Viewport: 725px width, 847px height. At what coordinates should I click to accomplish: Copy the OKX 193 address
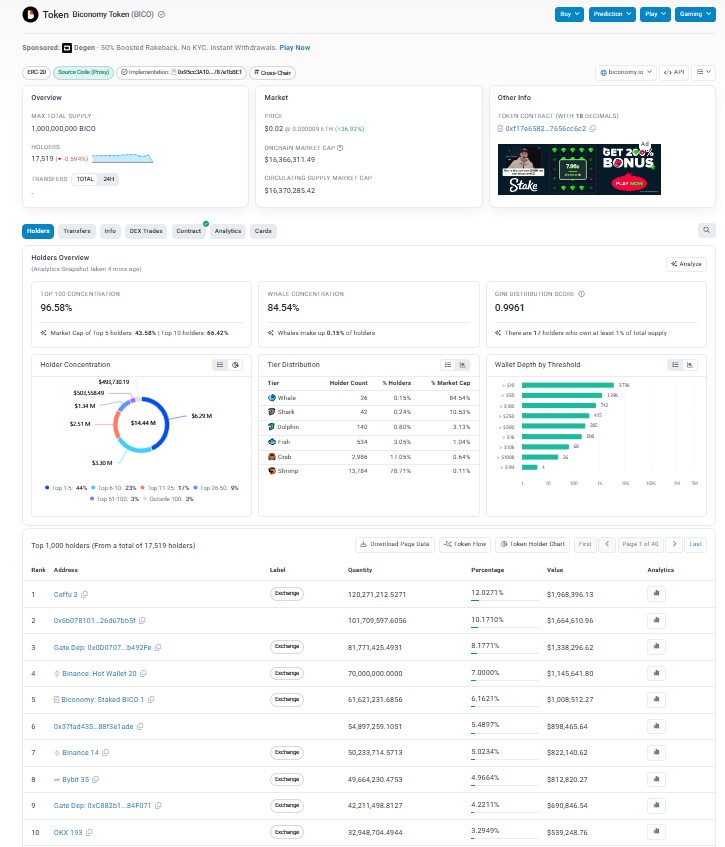(89, 832)
